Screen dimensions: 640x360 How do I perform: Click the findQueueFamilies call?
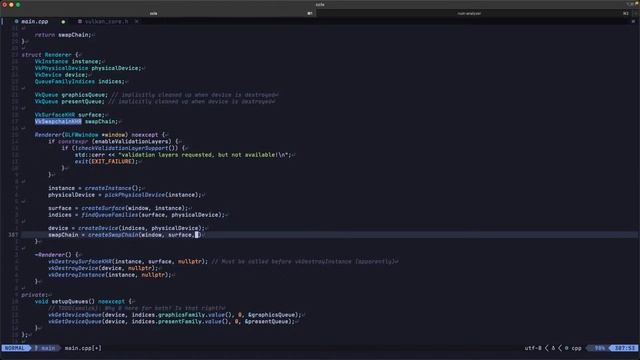(x=153, y=215)
